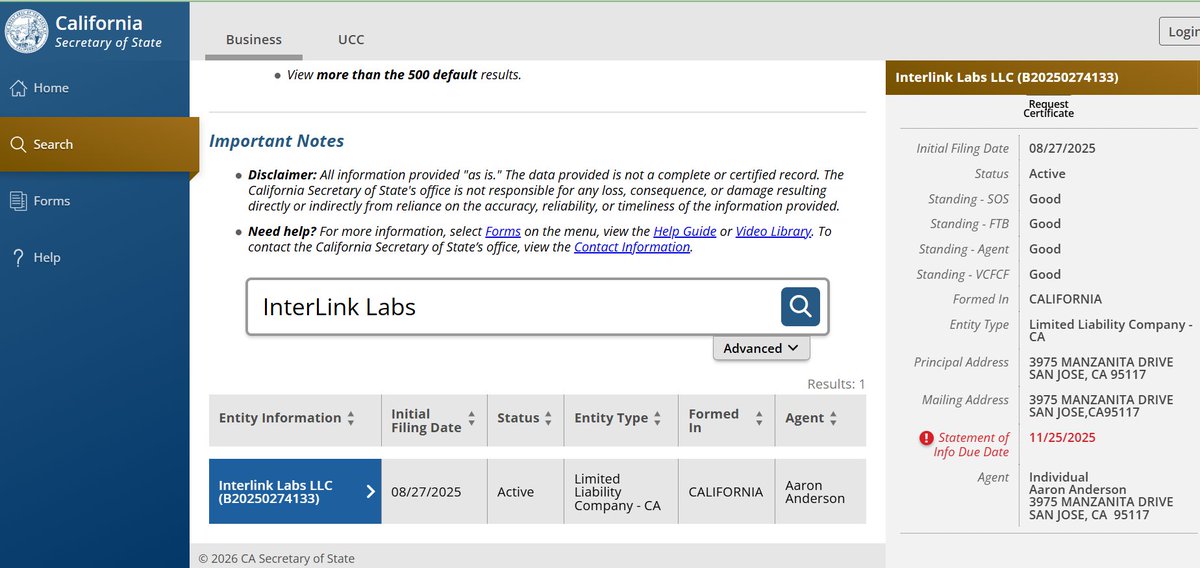Click Initial Filing Date value in detail panel

click(x=1062, y=148)
